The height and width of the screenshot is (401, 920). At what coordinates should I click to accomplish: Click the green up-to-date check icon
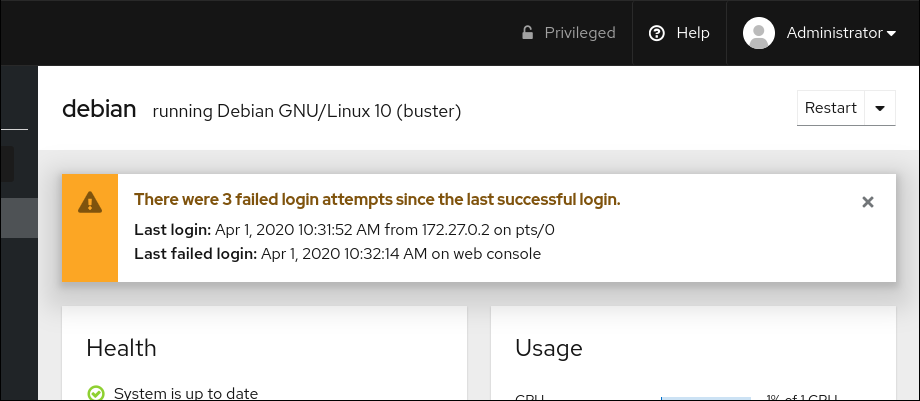(96, 393)
